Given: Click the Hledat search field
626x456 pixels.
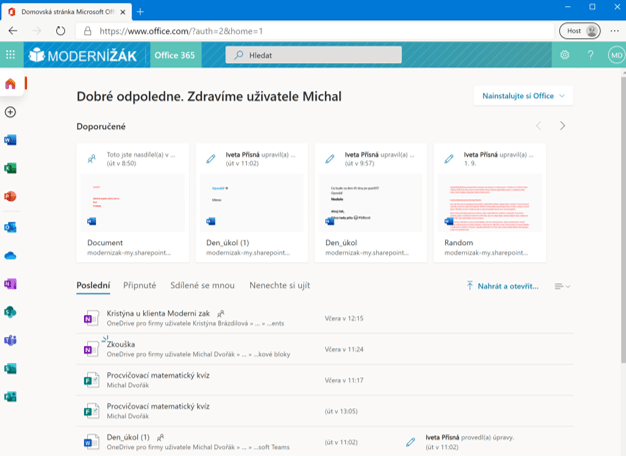Looking at the screenshot, I should [x=314, y=55].
